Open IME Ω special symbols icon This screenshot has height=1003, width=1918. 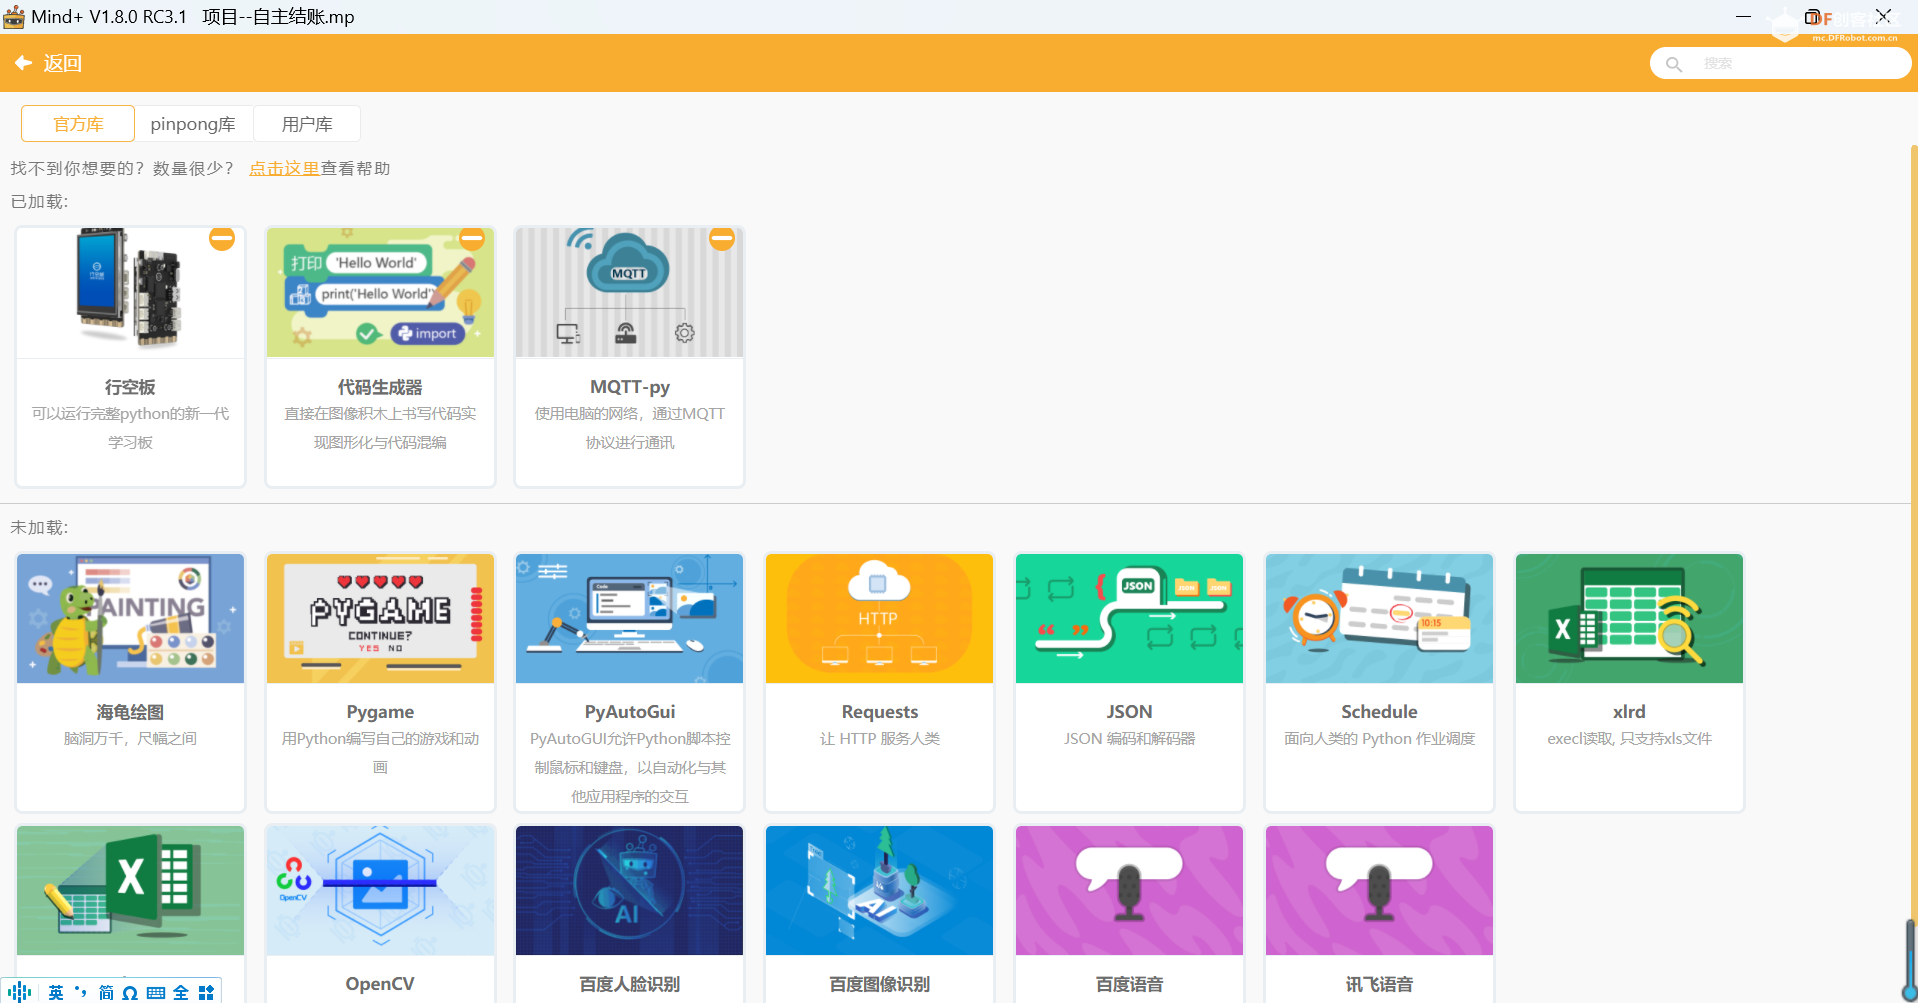click(x=130, y=992)
